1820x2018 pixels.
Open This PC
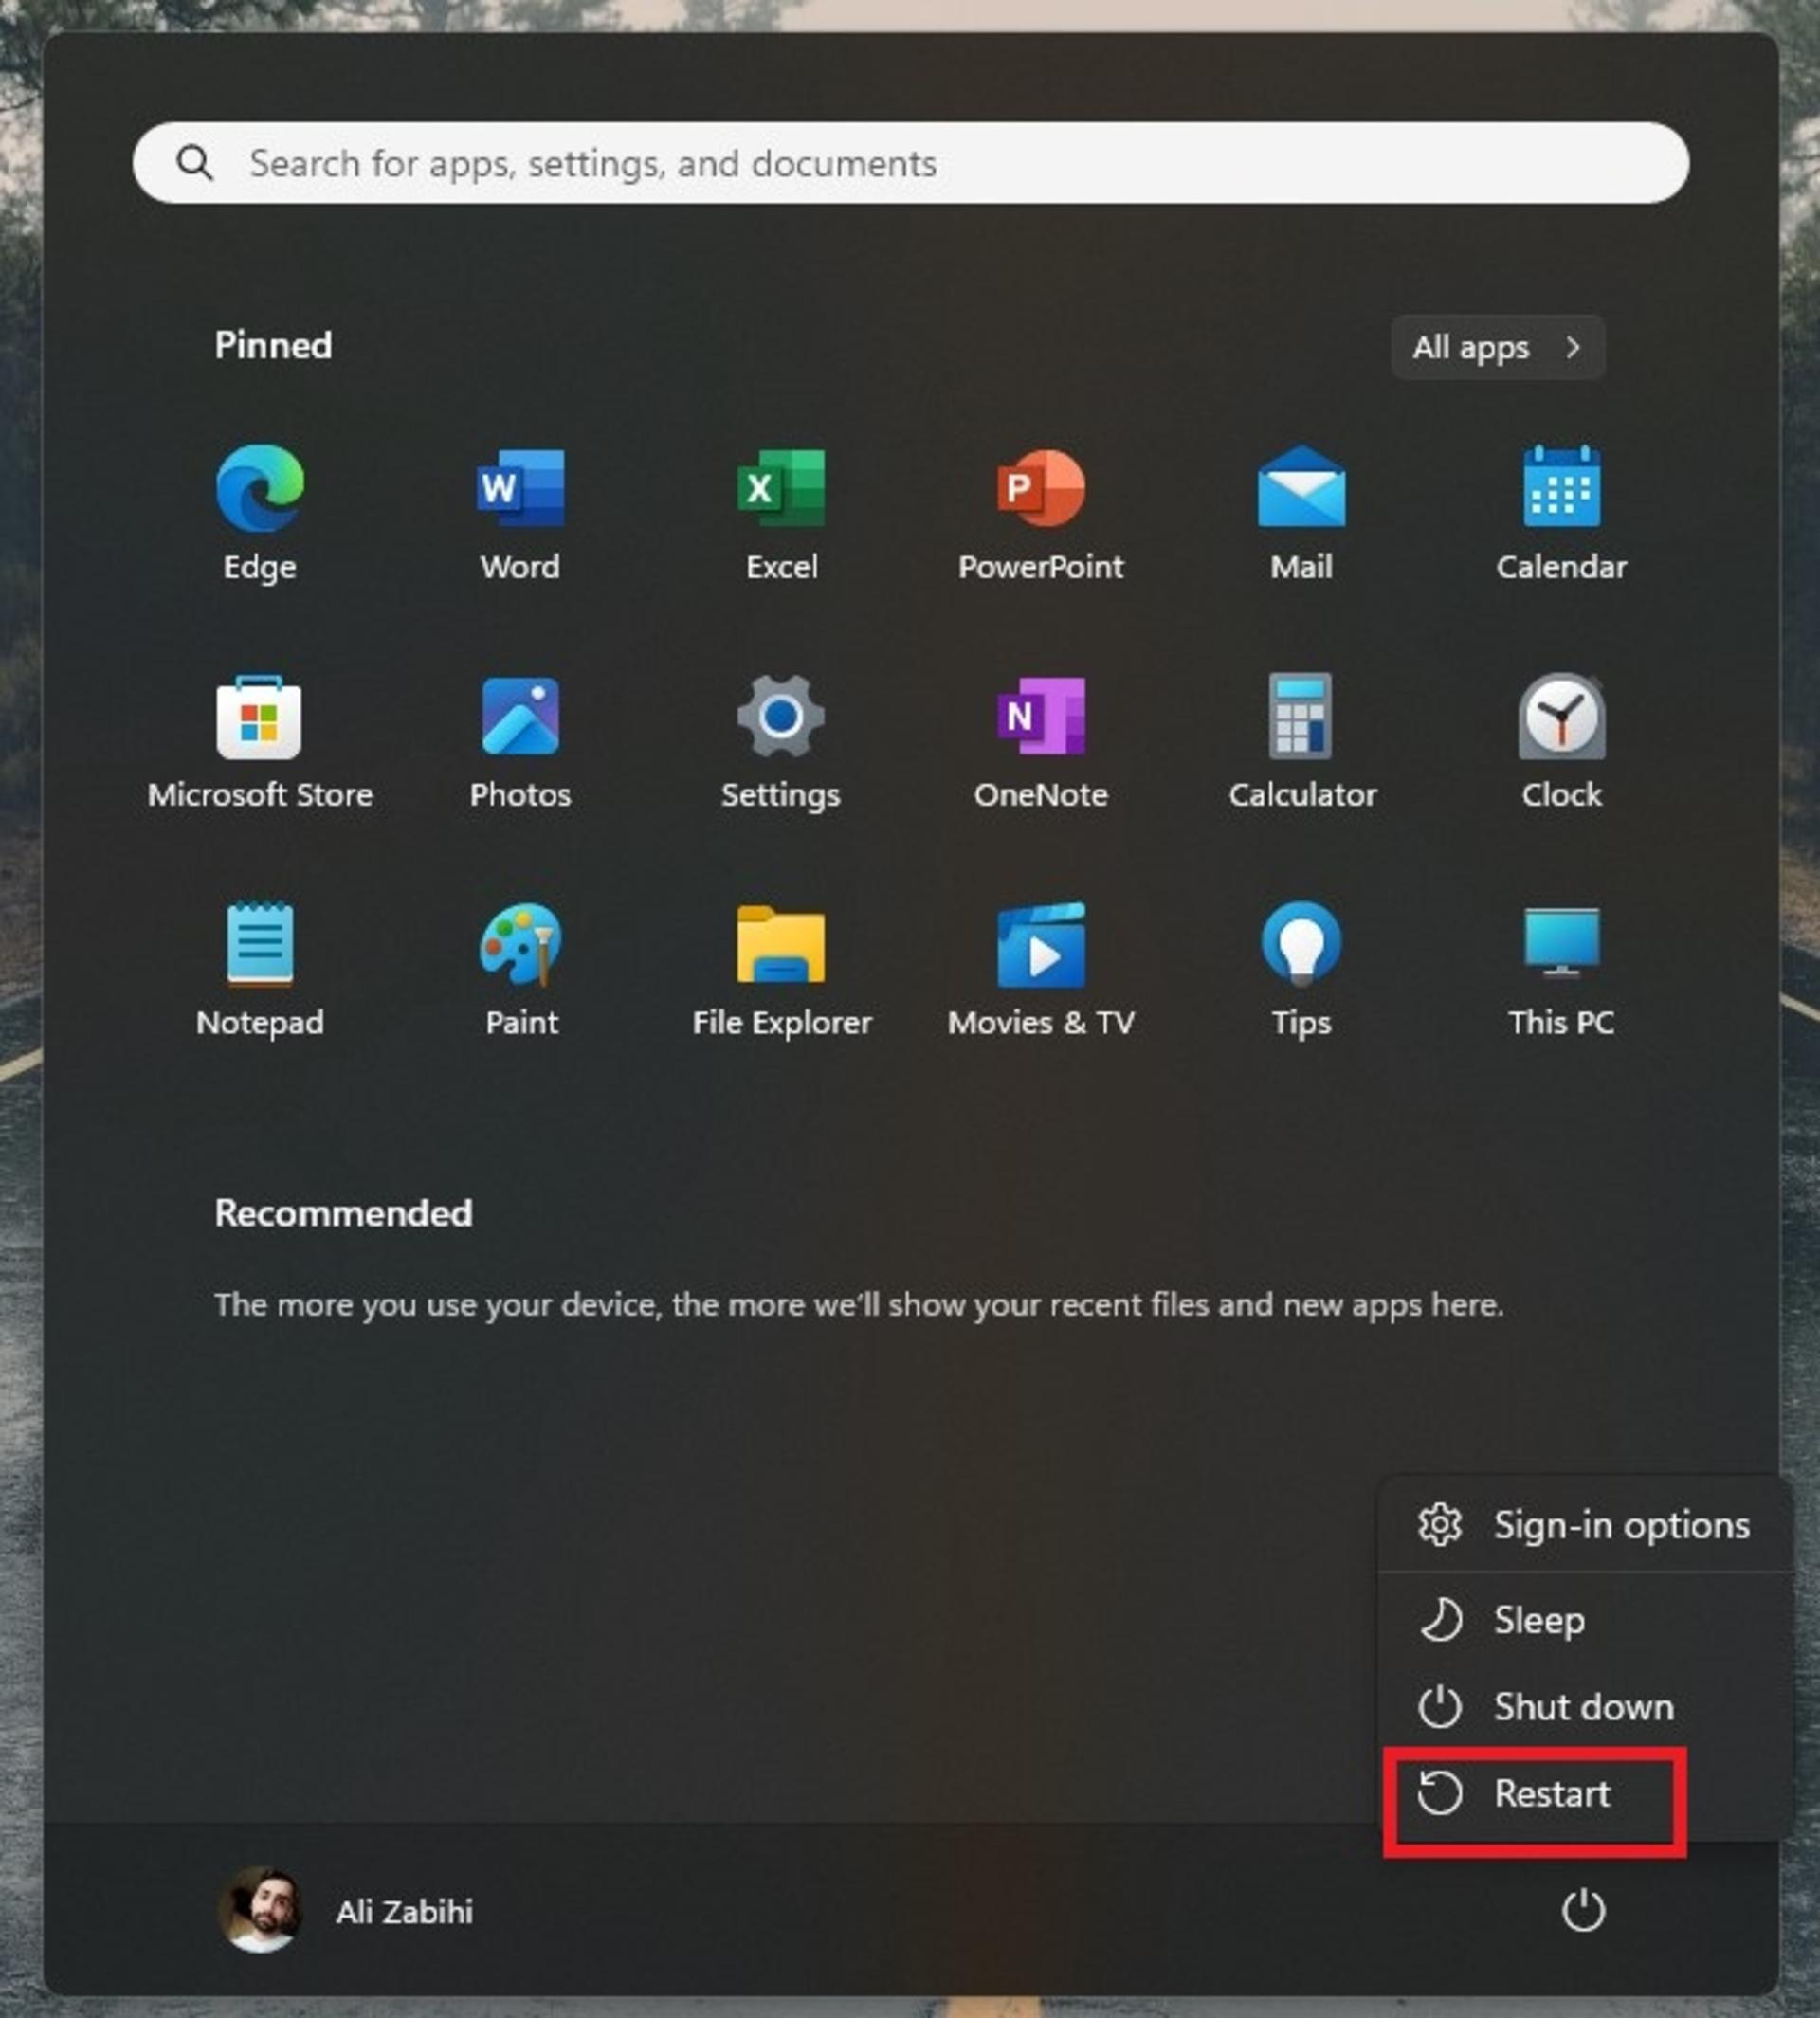[x=1561, y=970]
